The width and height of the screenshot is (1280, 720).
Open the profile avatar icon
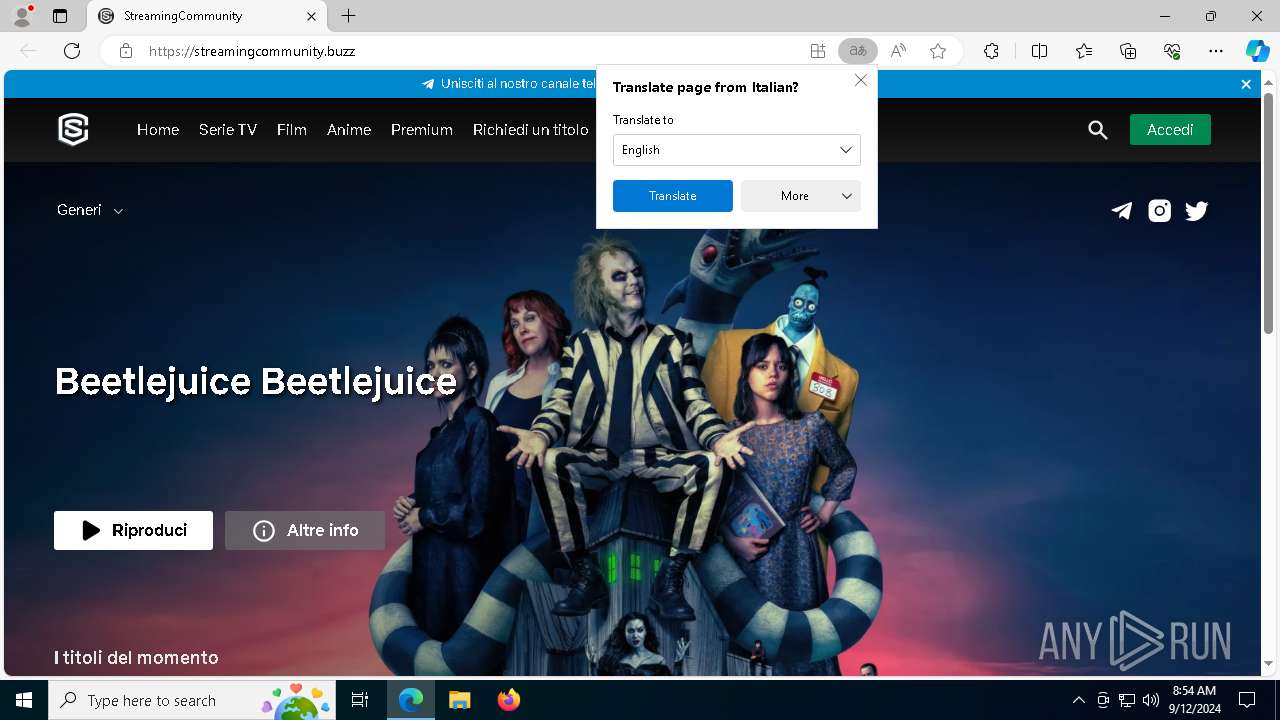pos(22,16)
